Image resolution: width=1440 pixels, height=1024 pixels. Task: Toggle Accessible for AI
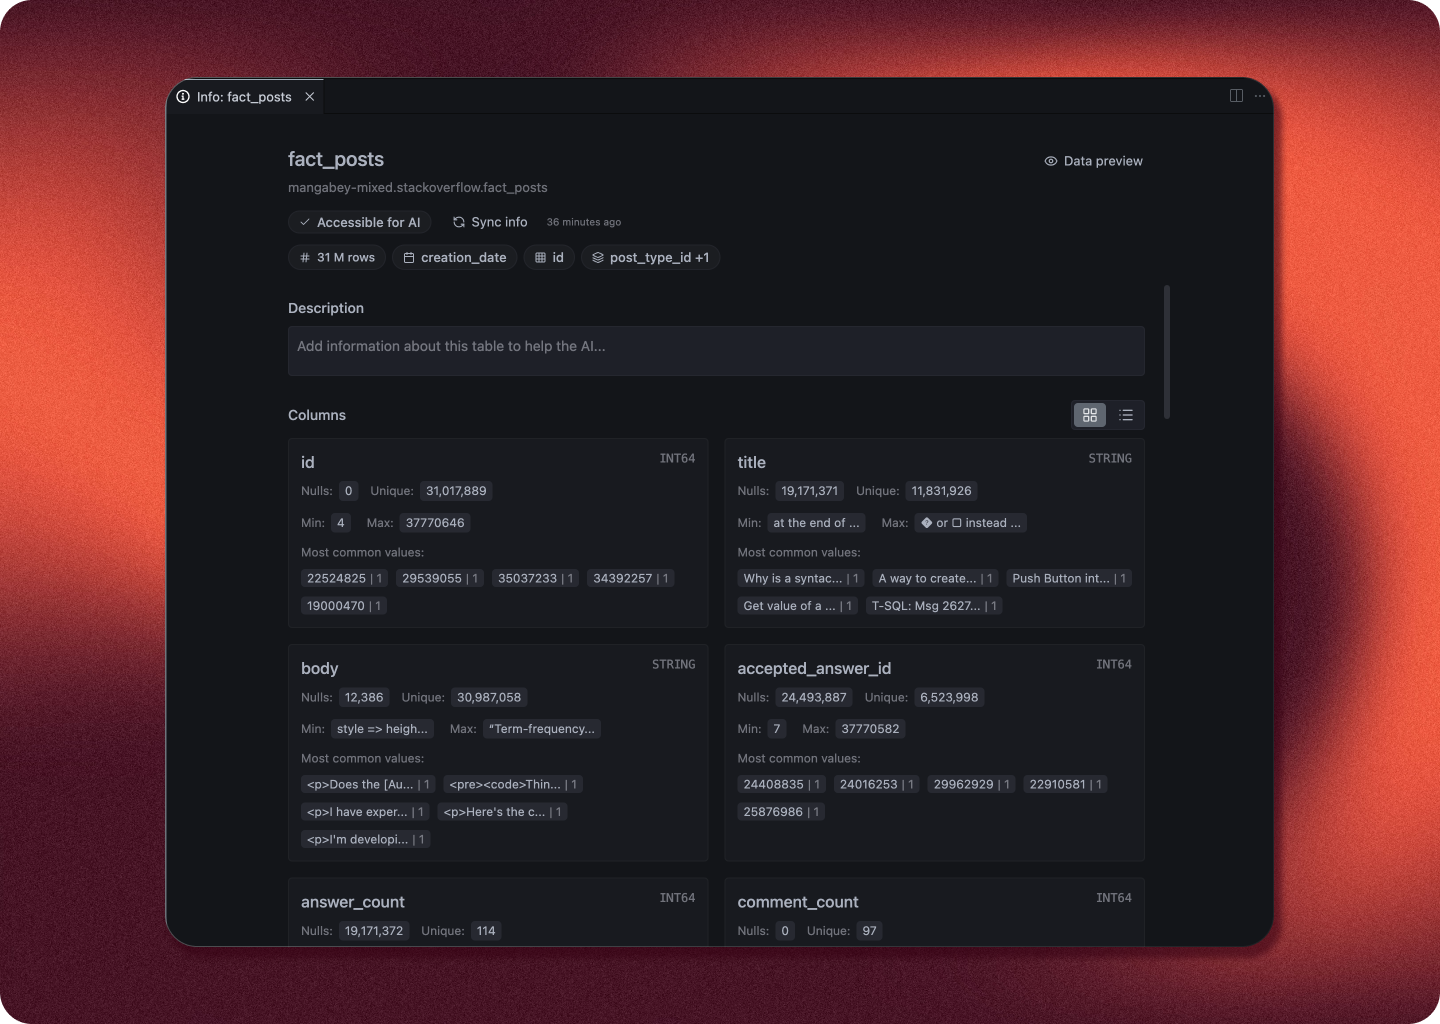pyautogui.click(x=360, y=222)
